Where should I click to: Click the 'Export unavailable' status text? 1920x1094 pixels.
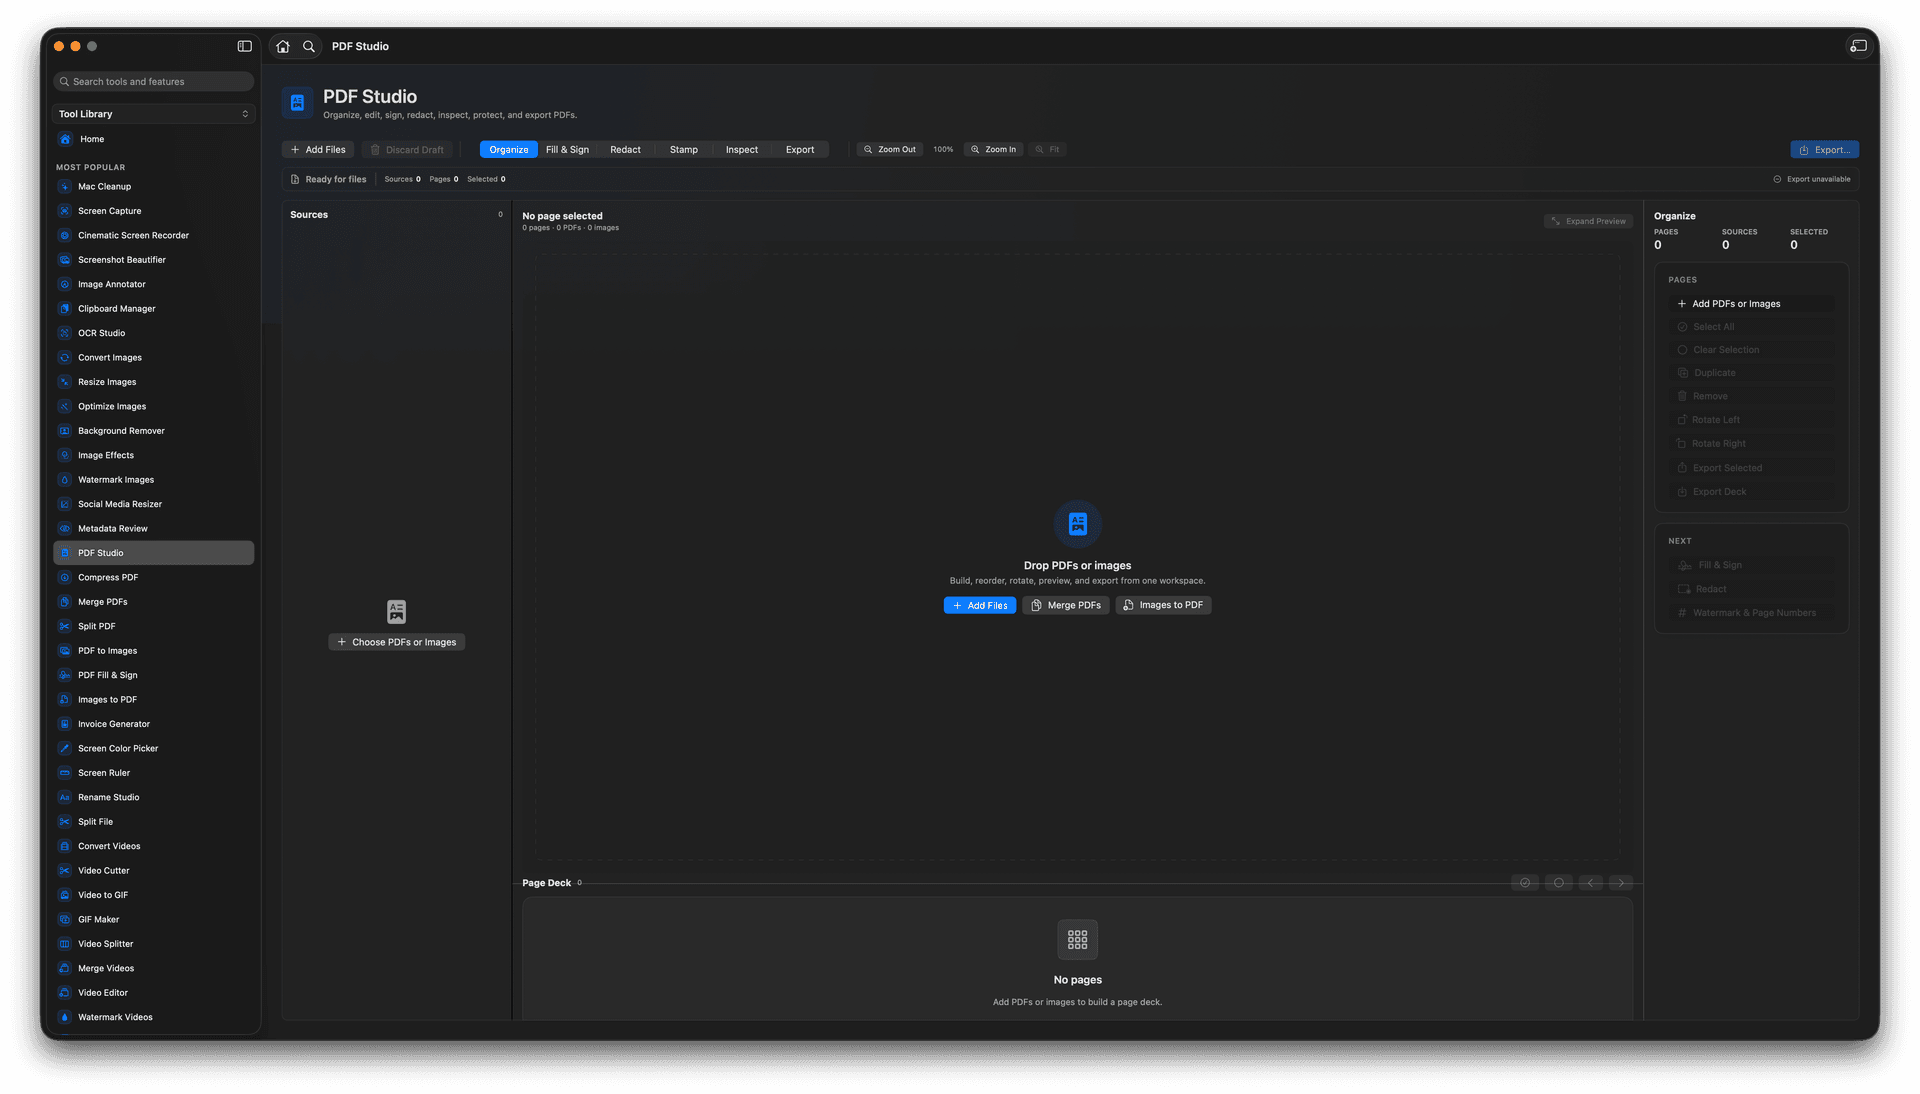point(1818,179)
